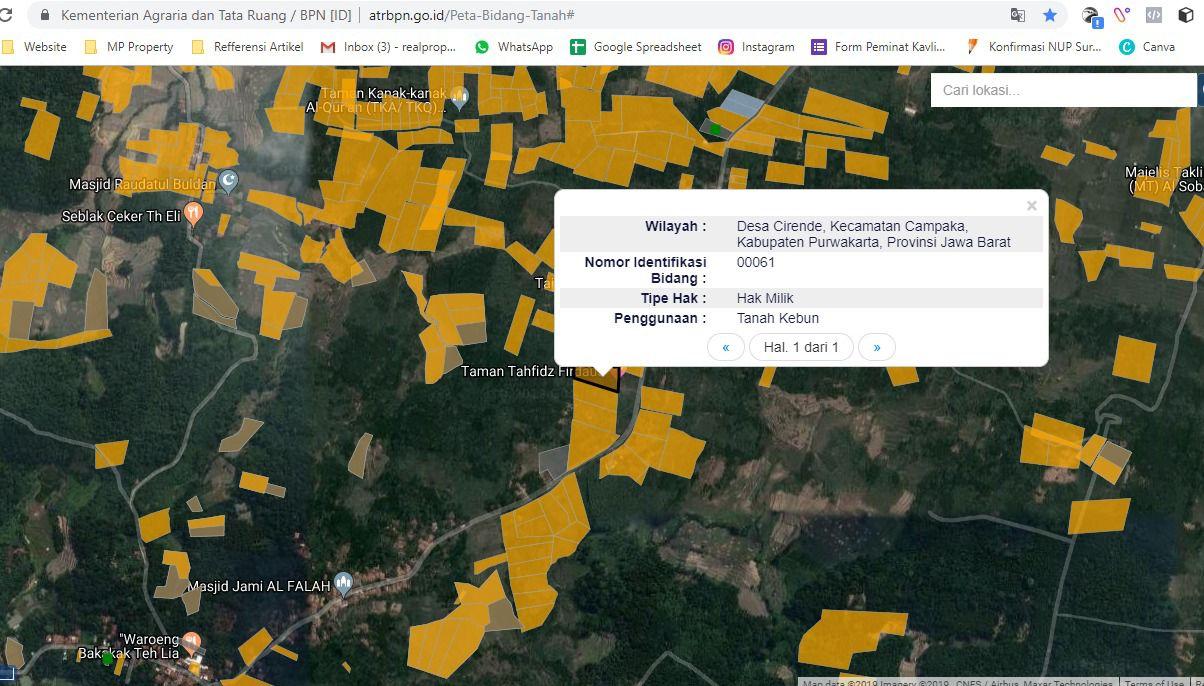The width and height of the screenshot is (1204, 686).
Task: Open the WhatsApp bookmark
Action: 514,47
